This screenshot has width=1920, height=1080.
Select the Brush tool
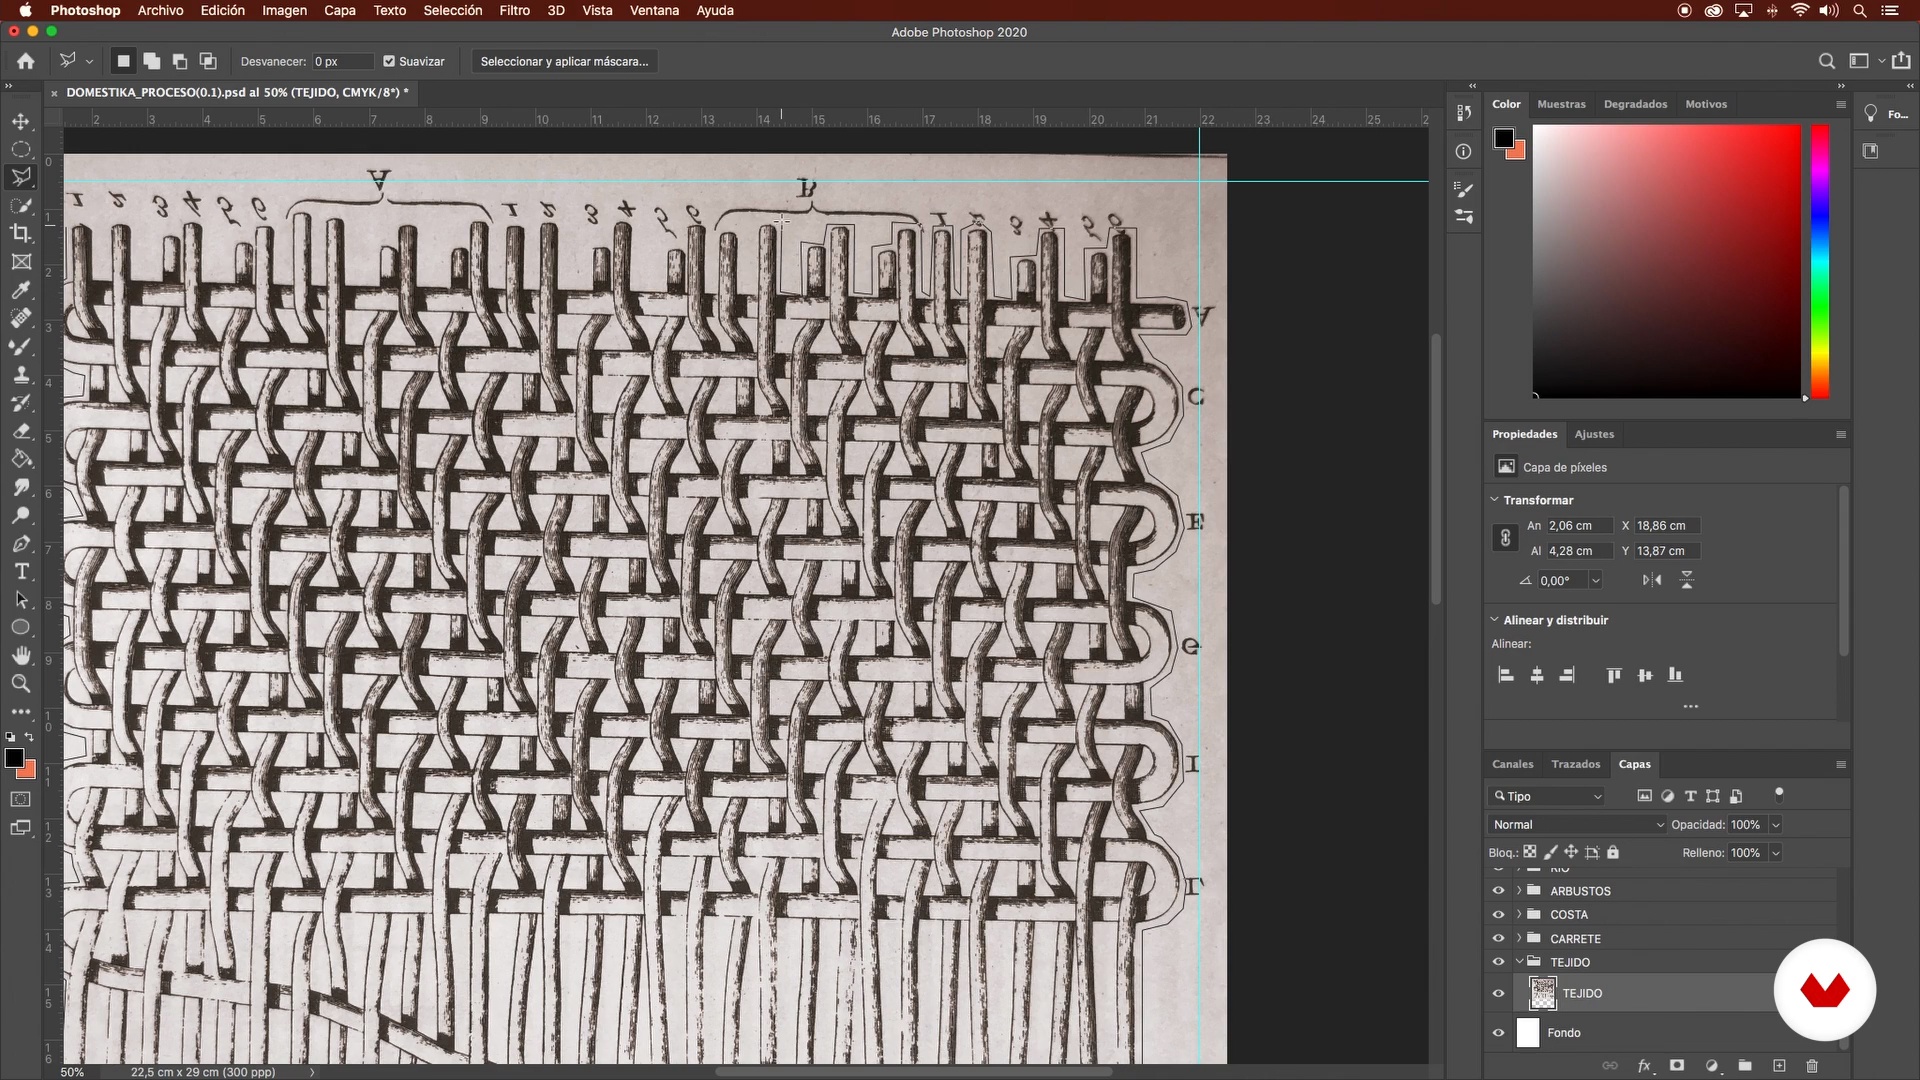(x=21, y=346)
